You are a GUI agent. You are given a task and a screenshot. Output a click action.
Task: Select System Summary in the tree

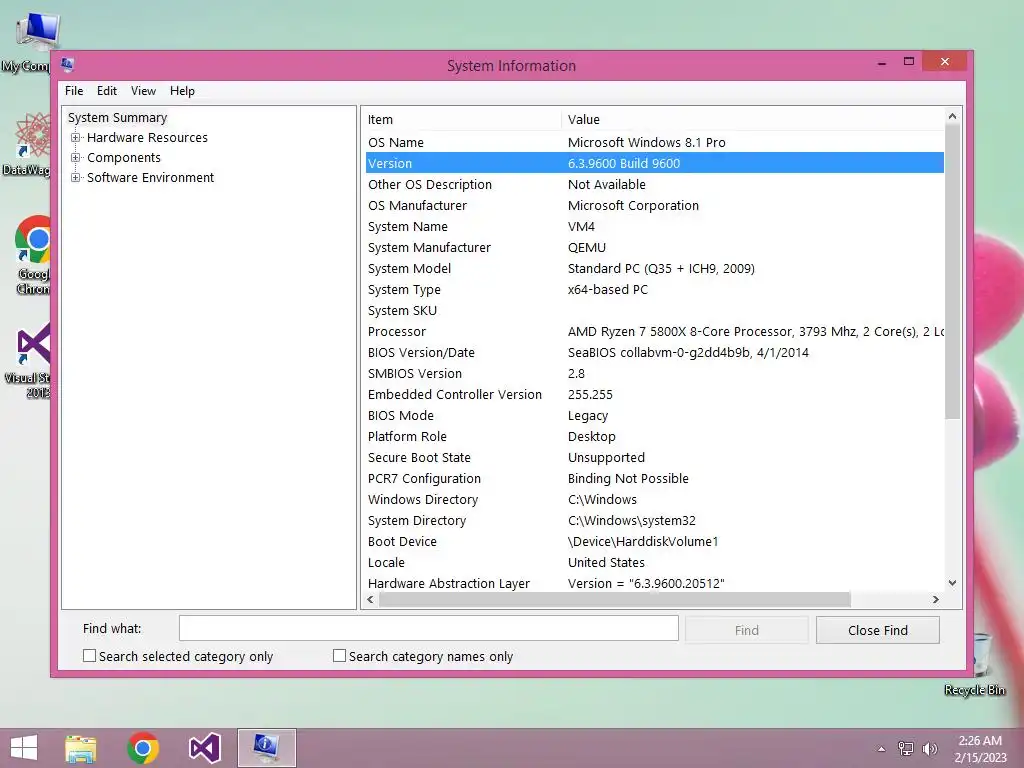pyautogui.click(x=118, y=118)
